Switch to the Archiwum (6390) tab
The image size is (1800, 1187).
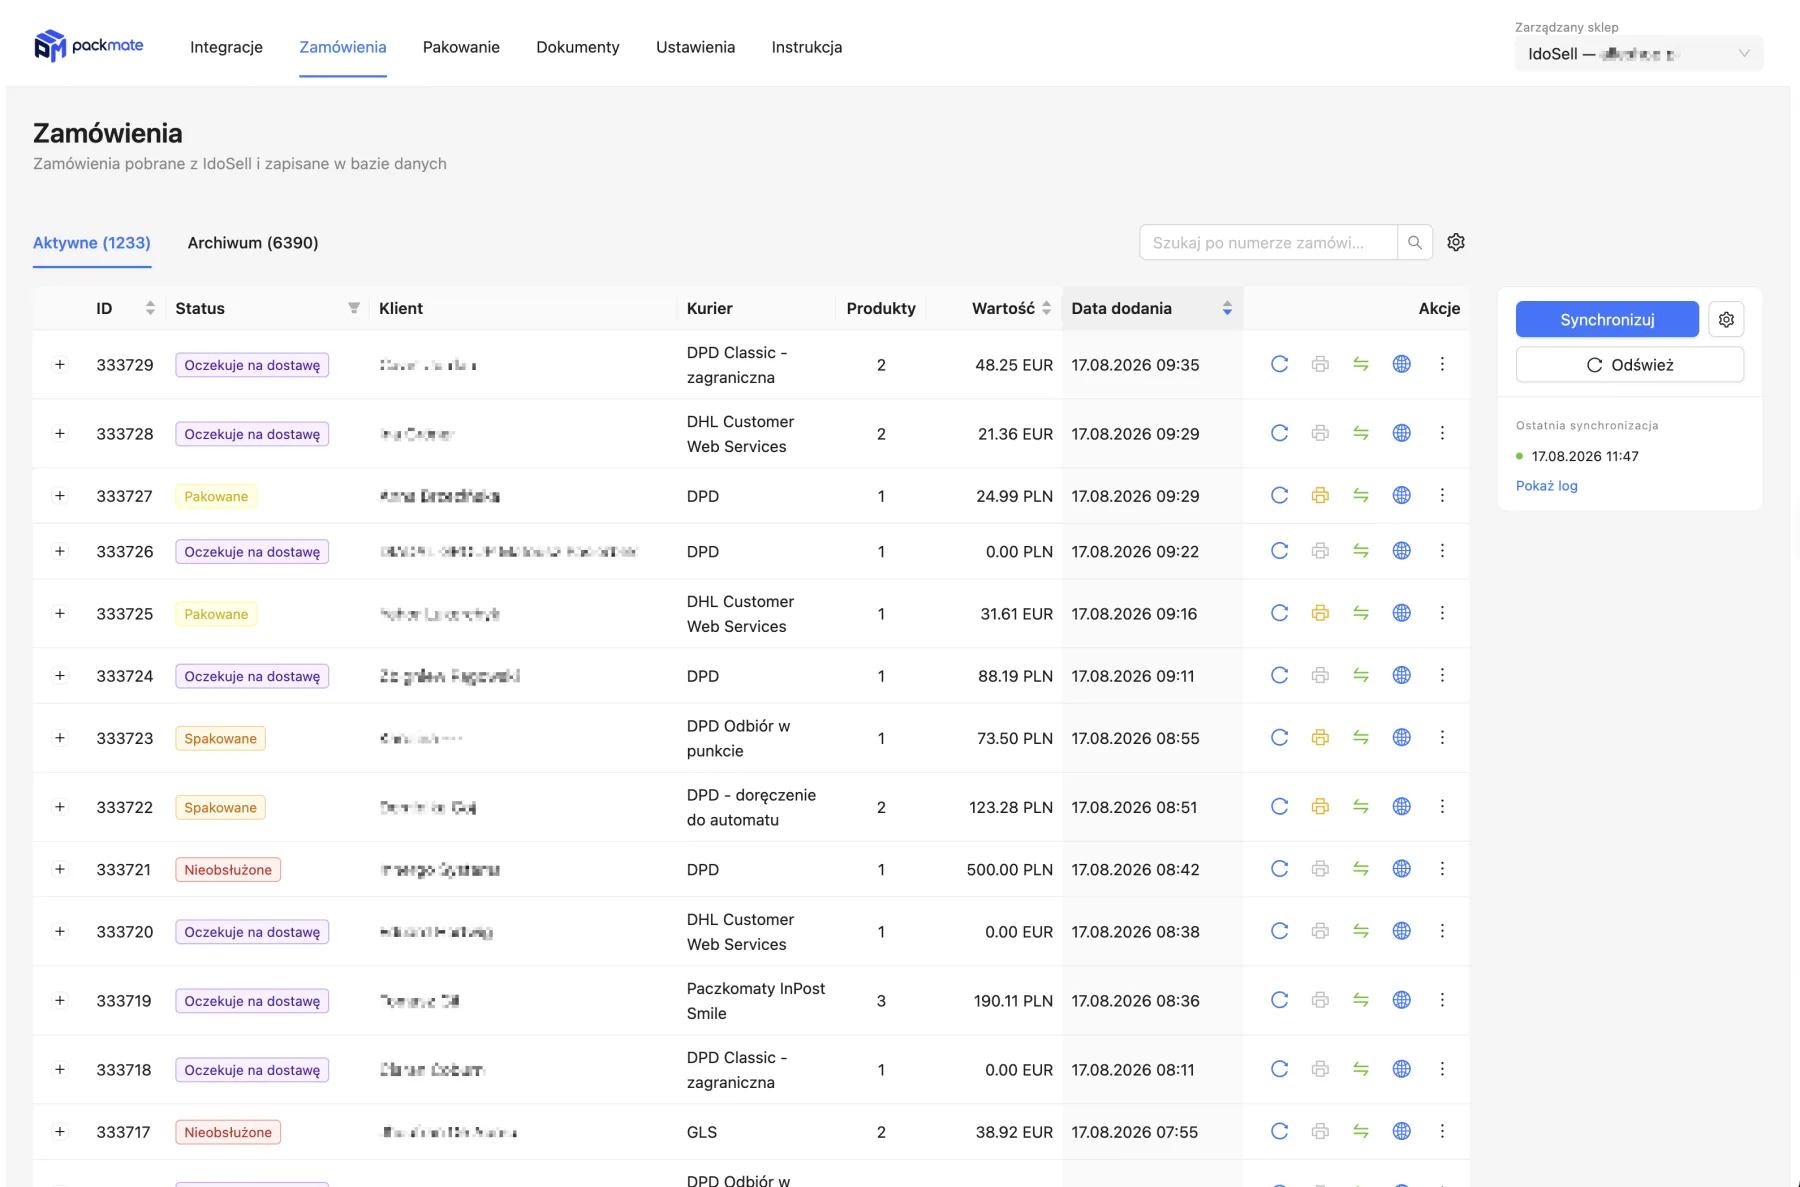pyautogui.click(x=253, y=243)
